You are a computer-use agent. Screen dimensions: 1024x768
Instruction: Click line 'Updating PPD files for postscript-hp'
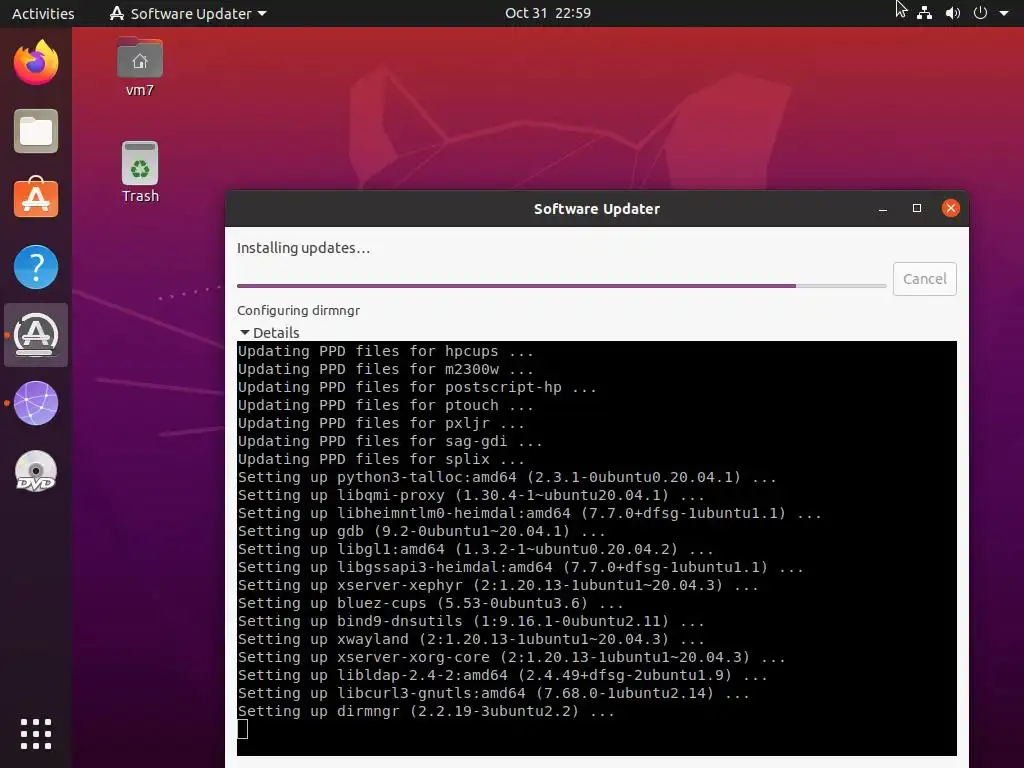coord(417,387)
